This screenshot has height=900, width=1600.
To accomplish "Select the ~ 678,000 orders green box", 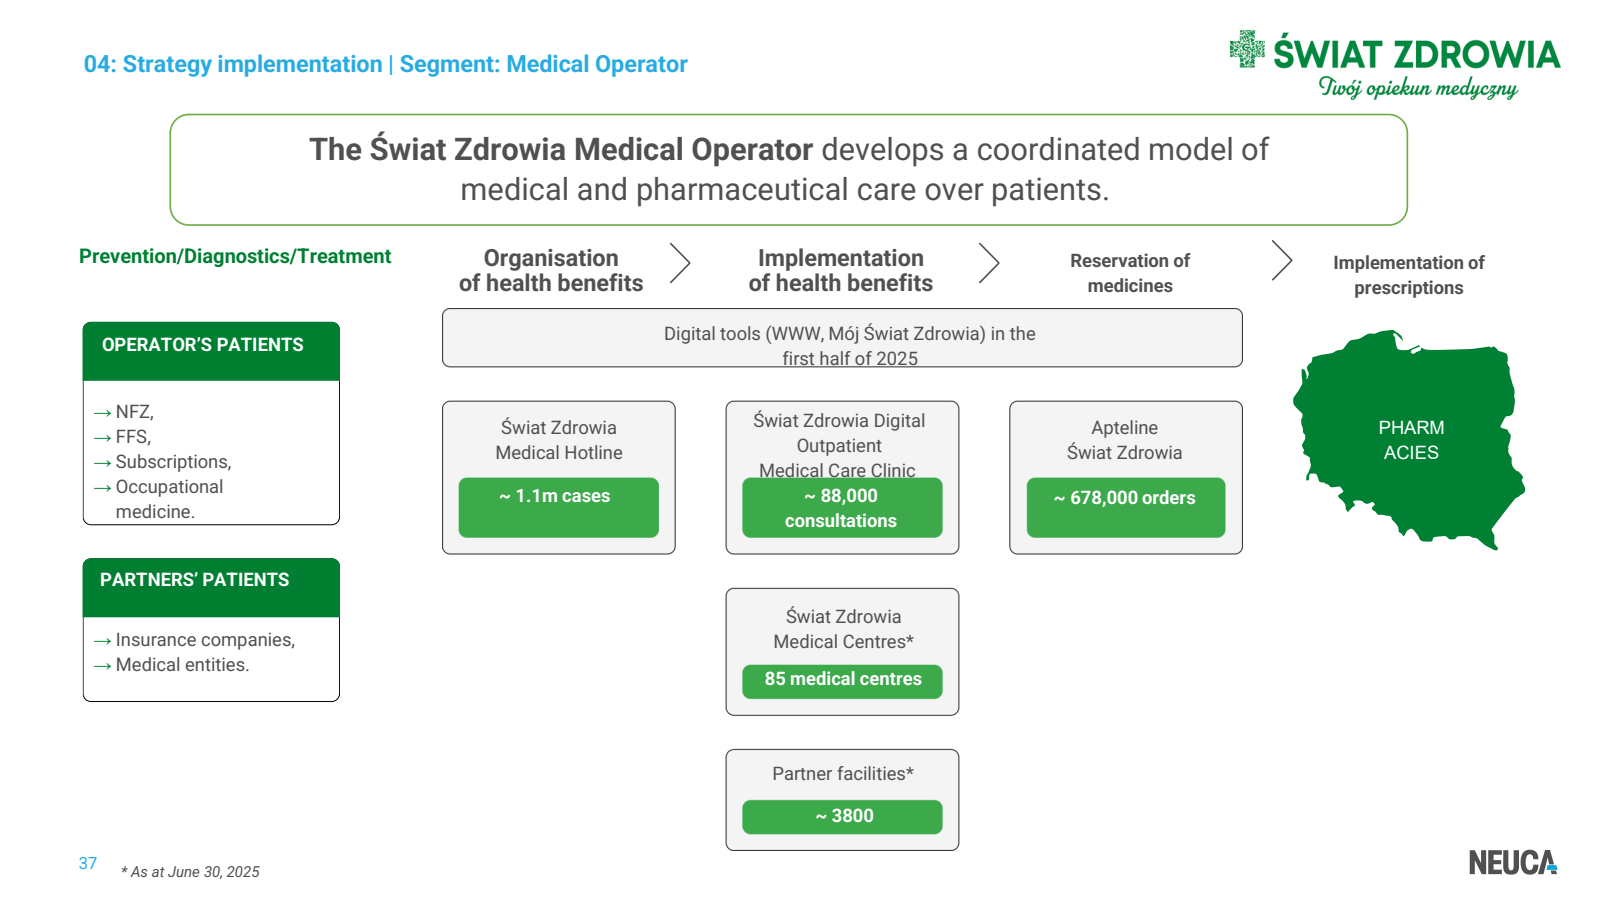I will pyautogui.click(x=1126, y=507).
